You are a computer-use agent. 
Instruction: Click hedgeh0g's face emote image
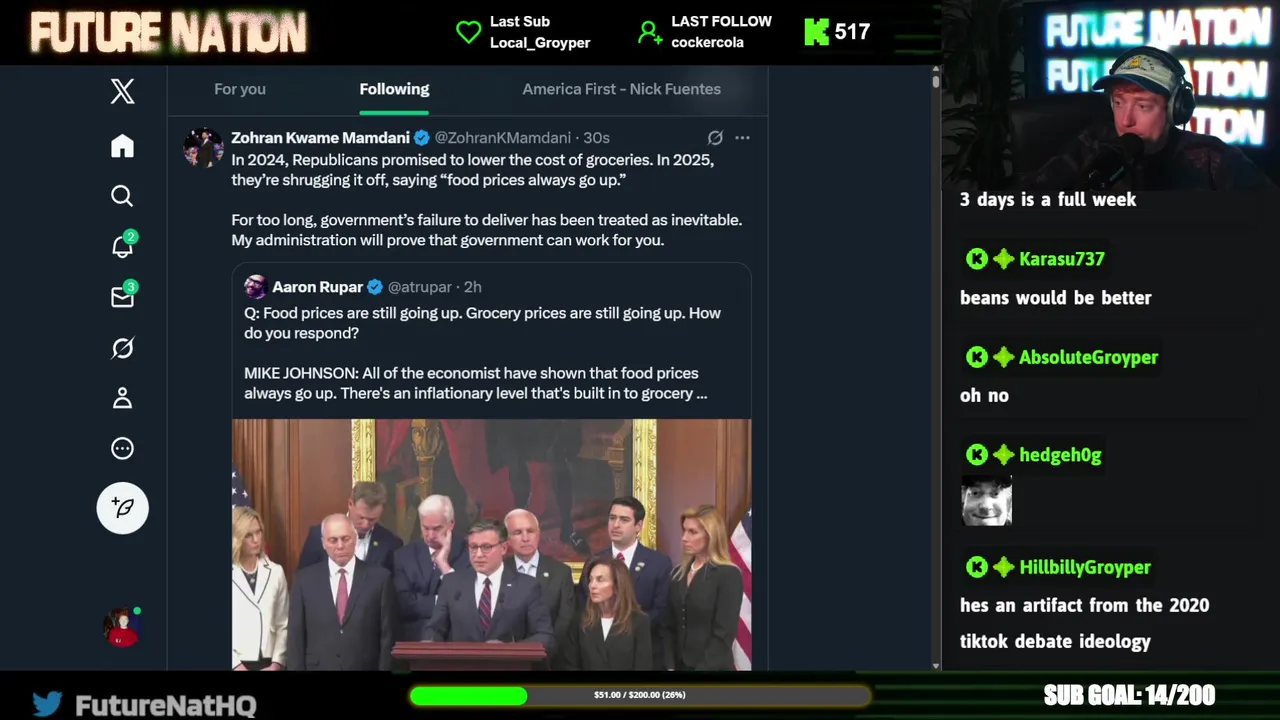tap(986, 500)
